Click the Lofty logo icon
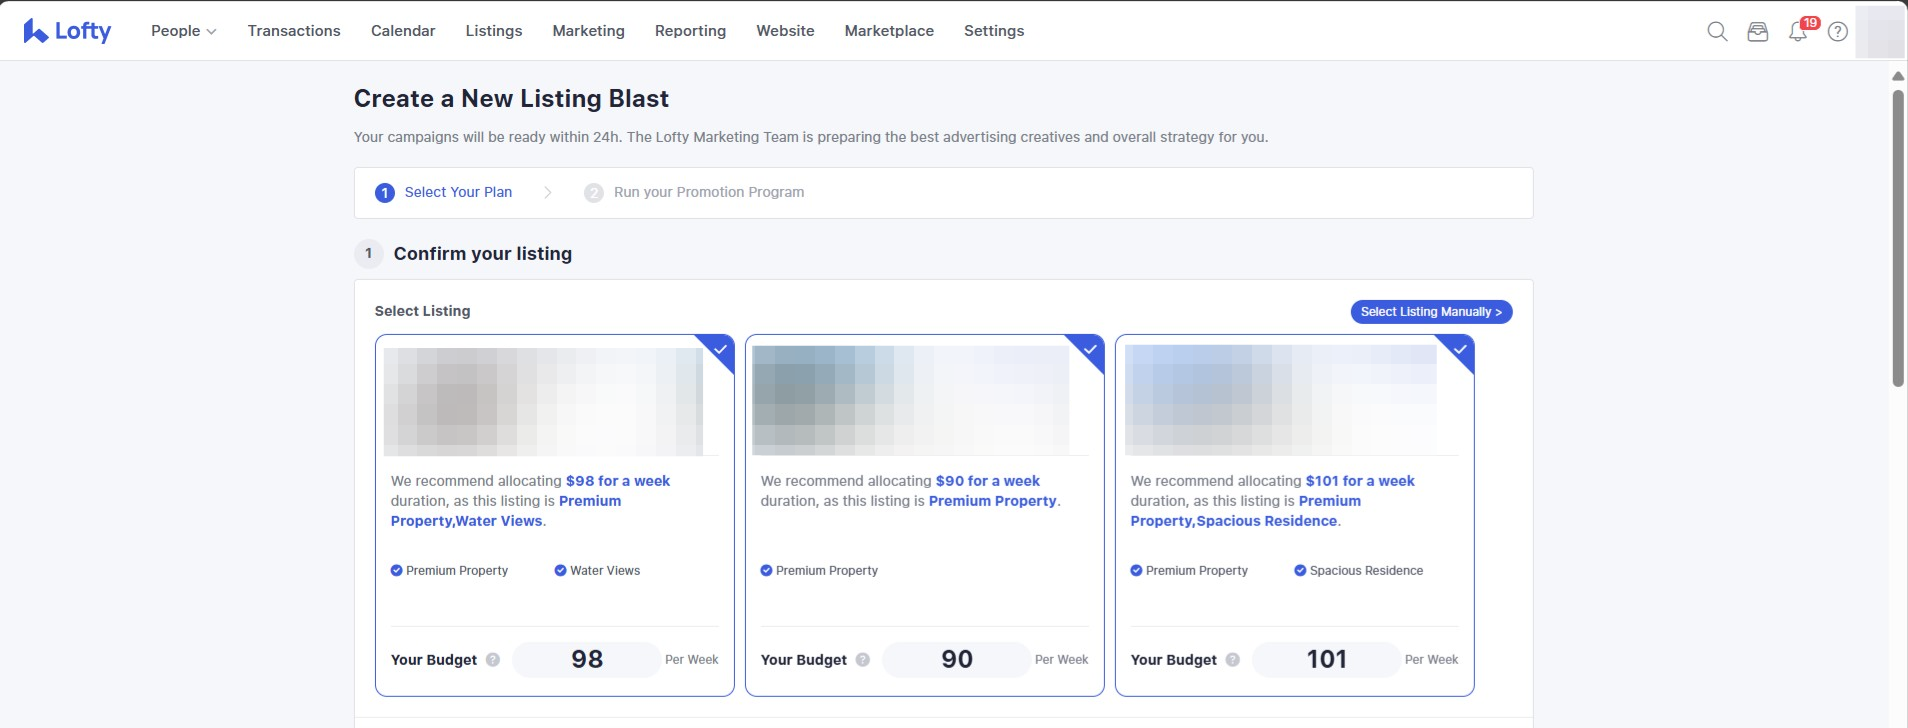The width and height of the screenshot is (1908, 728). (36, 31)
